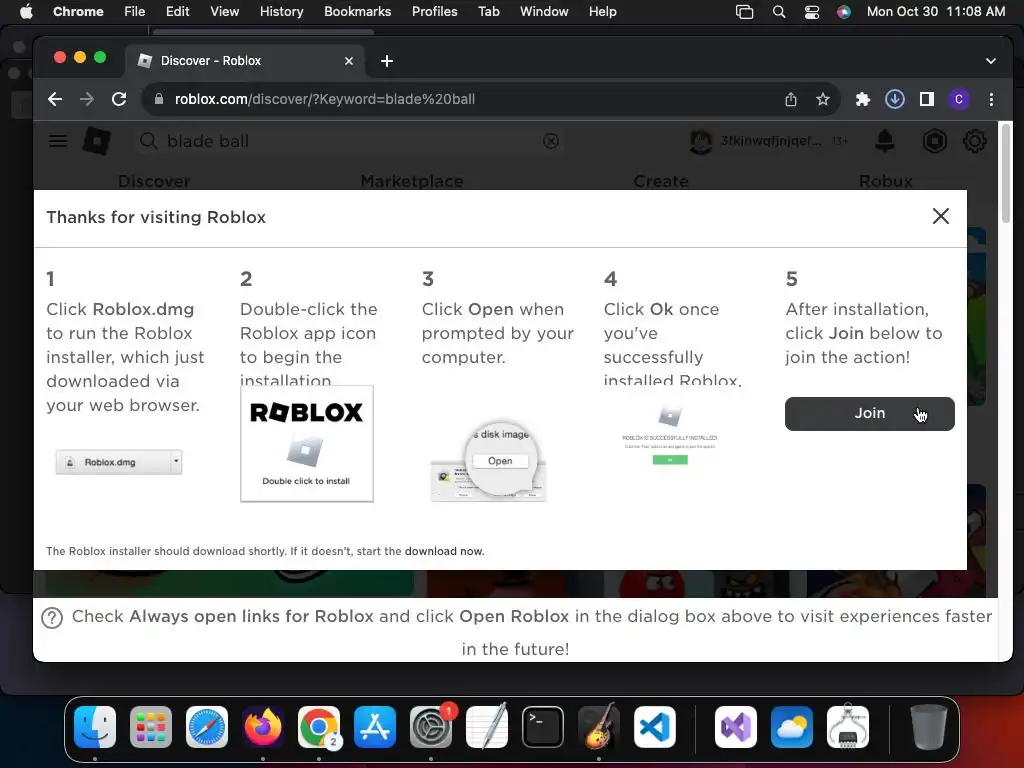Image resolution: width=1024 pixels, height=768 pixels.
Task: Open the Apple menu
Action: [x=26, y=11]
